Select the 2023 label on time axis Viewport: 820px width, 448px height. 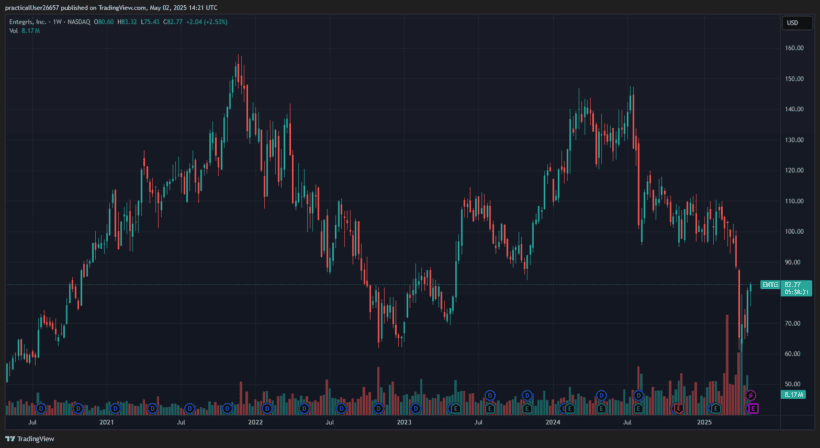pos(404,423)
